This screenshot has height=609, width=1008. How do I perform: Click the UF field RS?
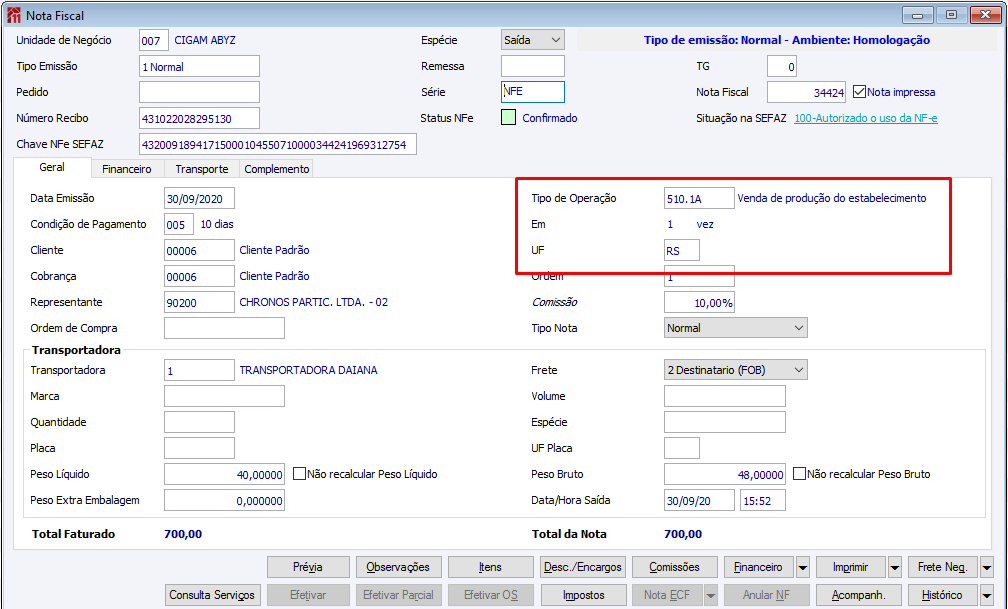pos(682,250)
